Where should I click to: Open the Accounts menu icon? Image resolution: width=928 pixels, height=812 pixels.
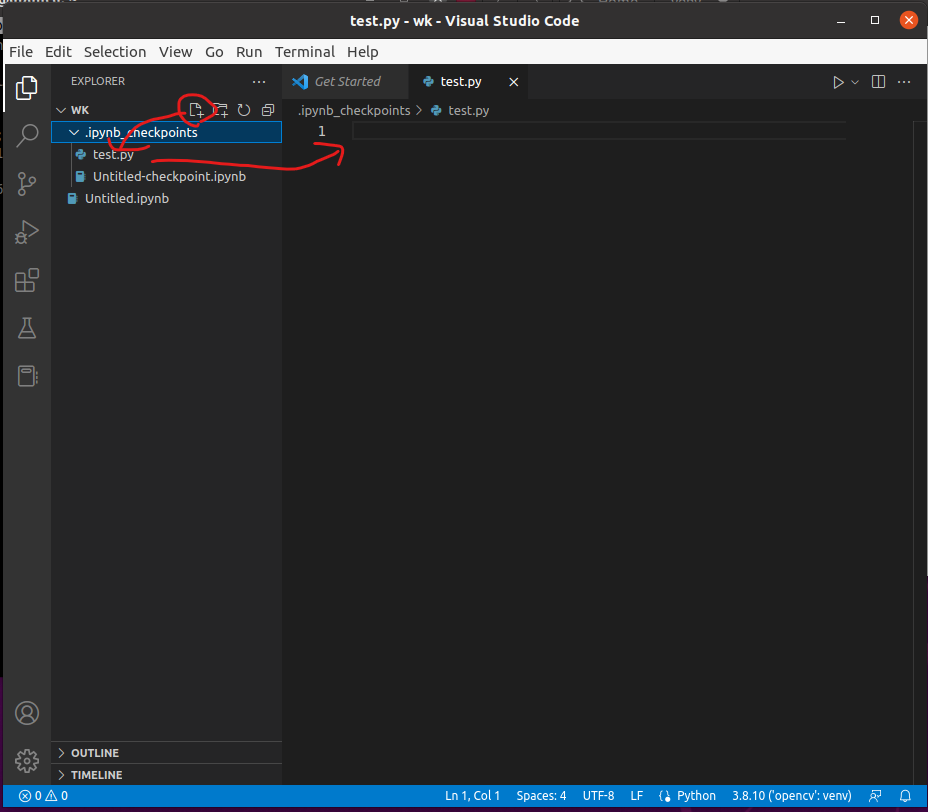click(27, 713)
